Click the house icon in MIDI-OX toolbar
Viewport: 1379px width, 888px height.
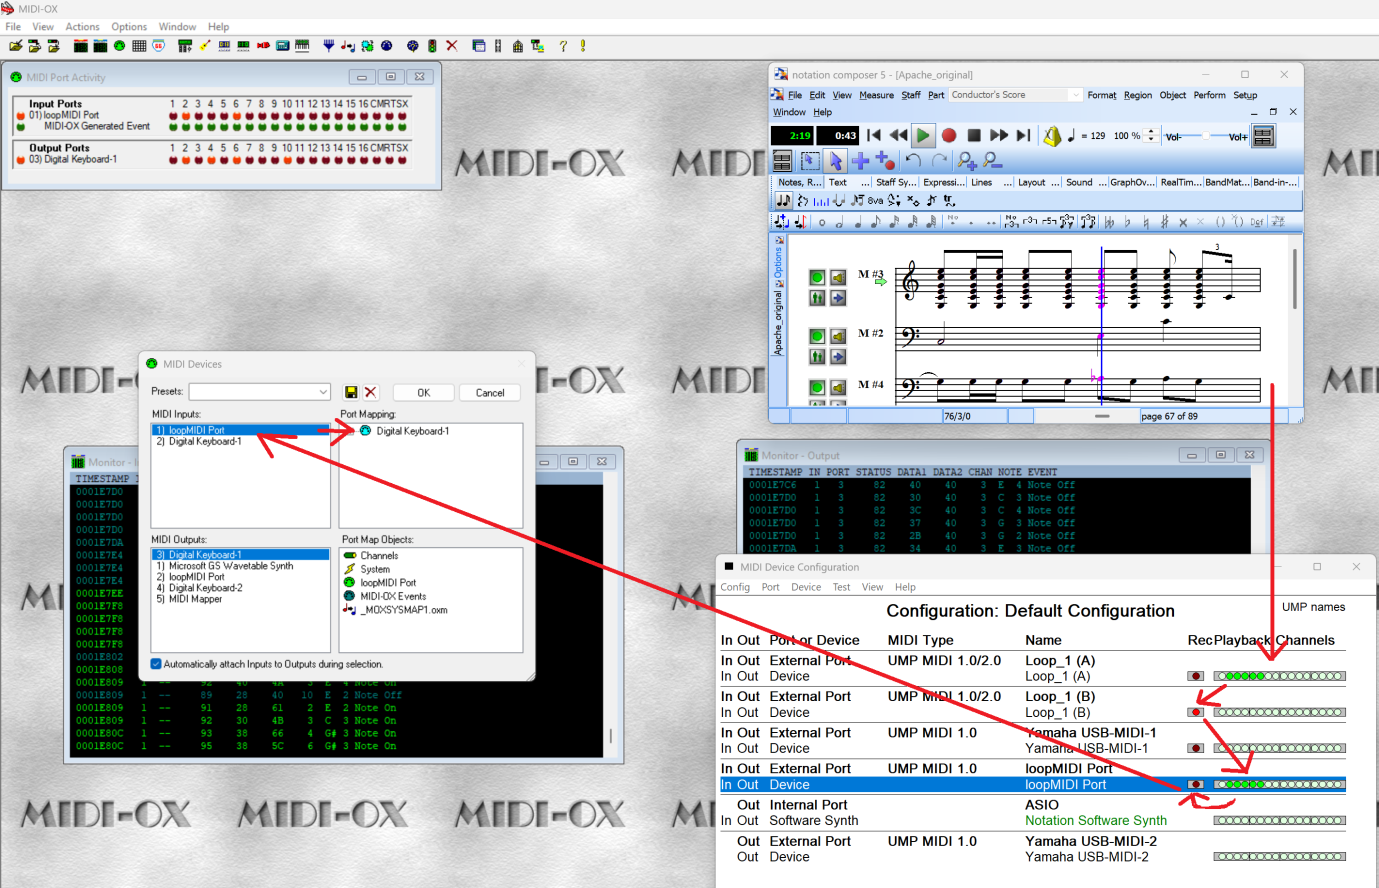517,46
